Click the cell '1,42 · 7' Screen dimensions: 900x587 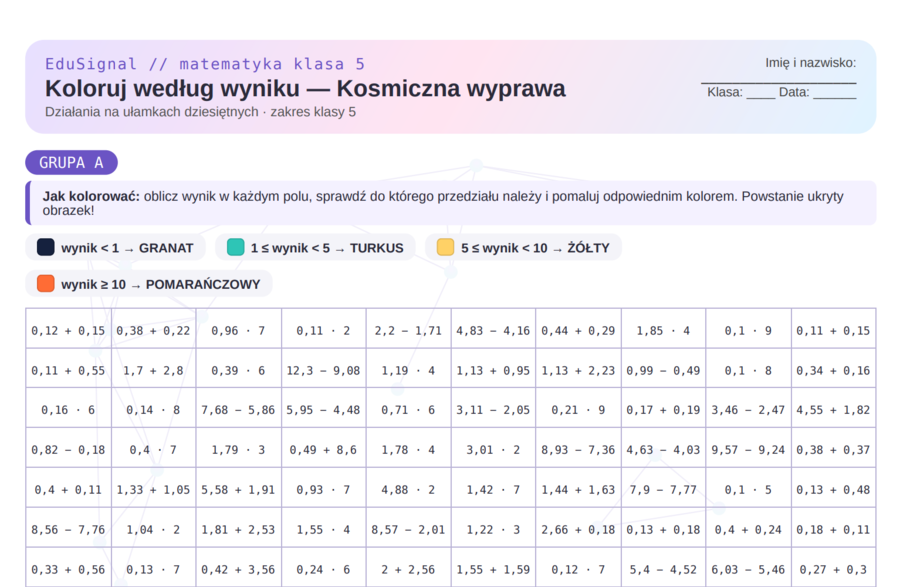point(493,487)
